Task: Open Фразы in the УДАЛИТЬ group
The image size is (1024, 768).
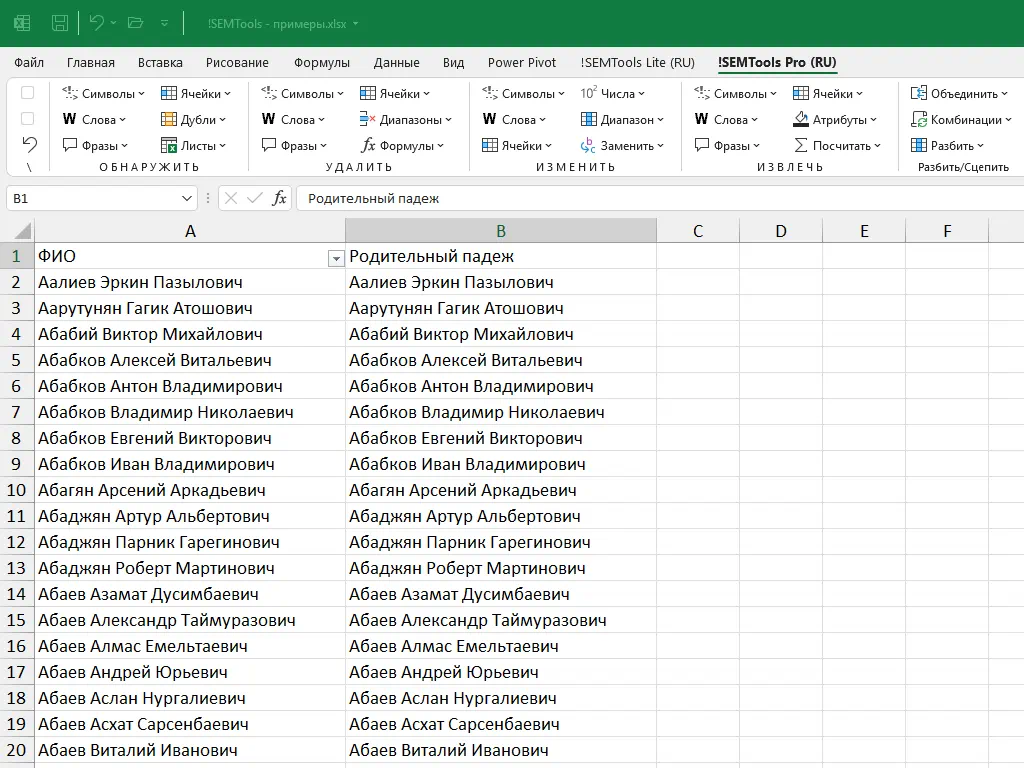Action: [x=295, y=146]
